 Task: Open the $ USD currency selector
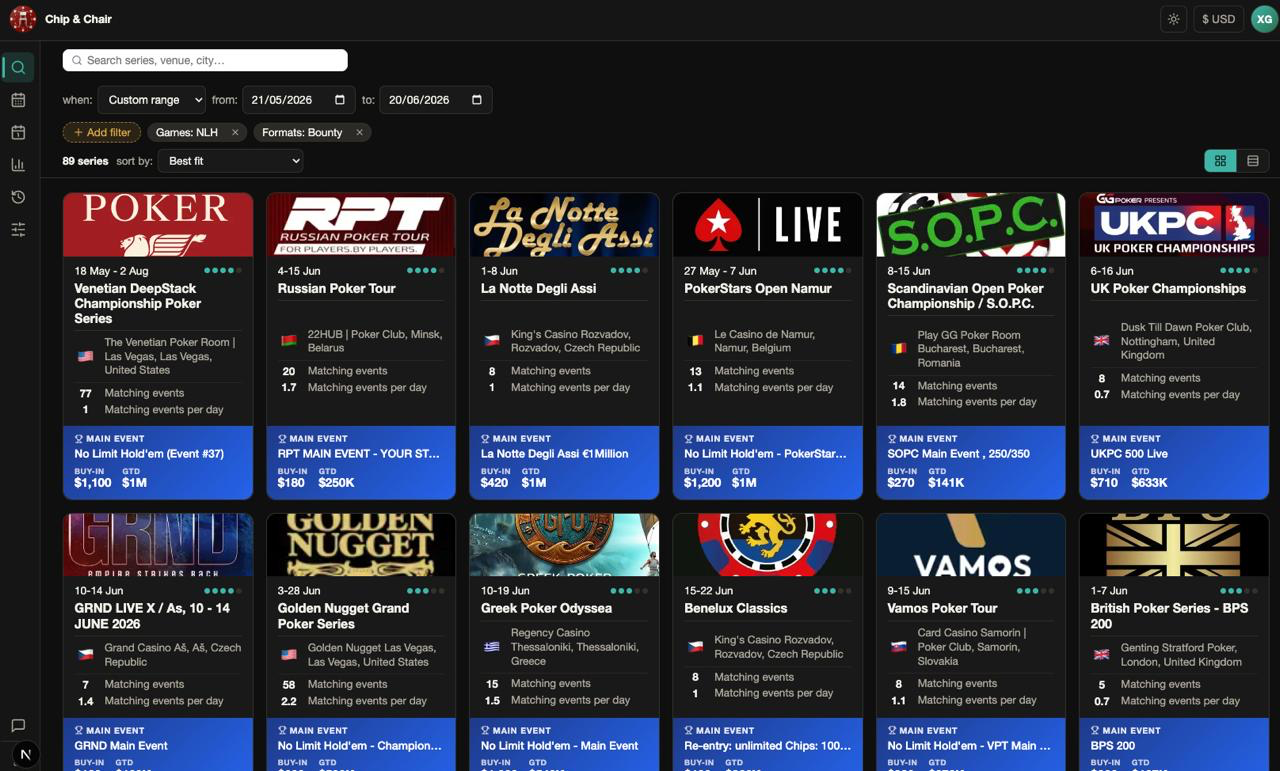click(1218, 19)
